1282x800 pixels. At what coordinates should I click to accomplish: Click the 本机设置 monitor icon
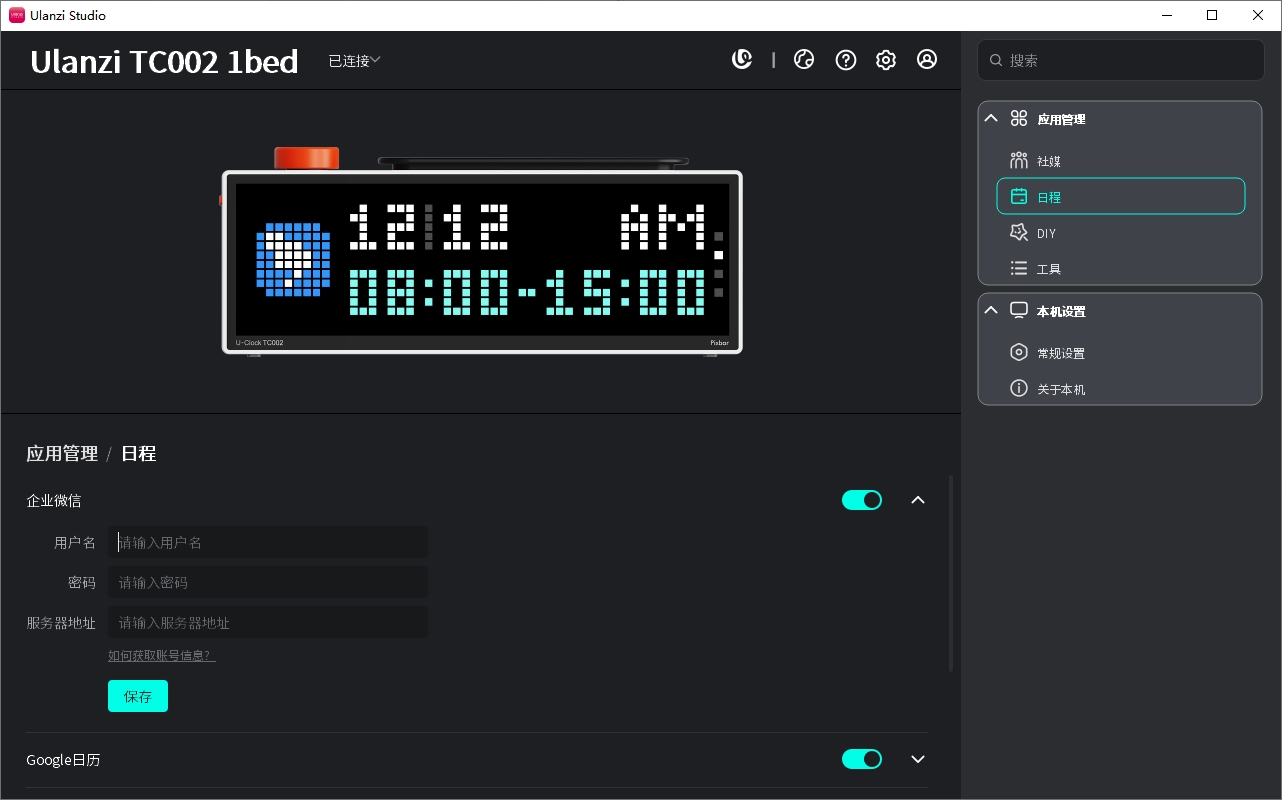(x=1019, y=310)
